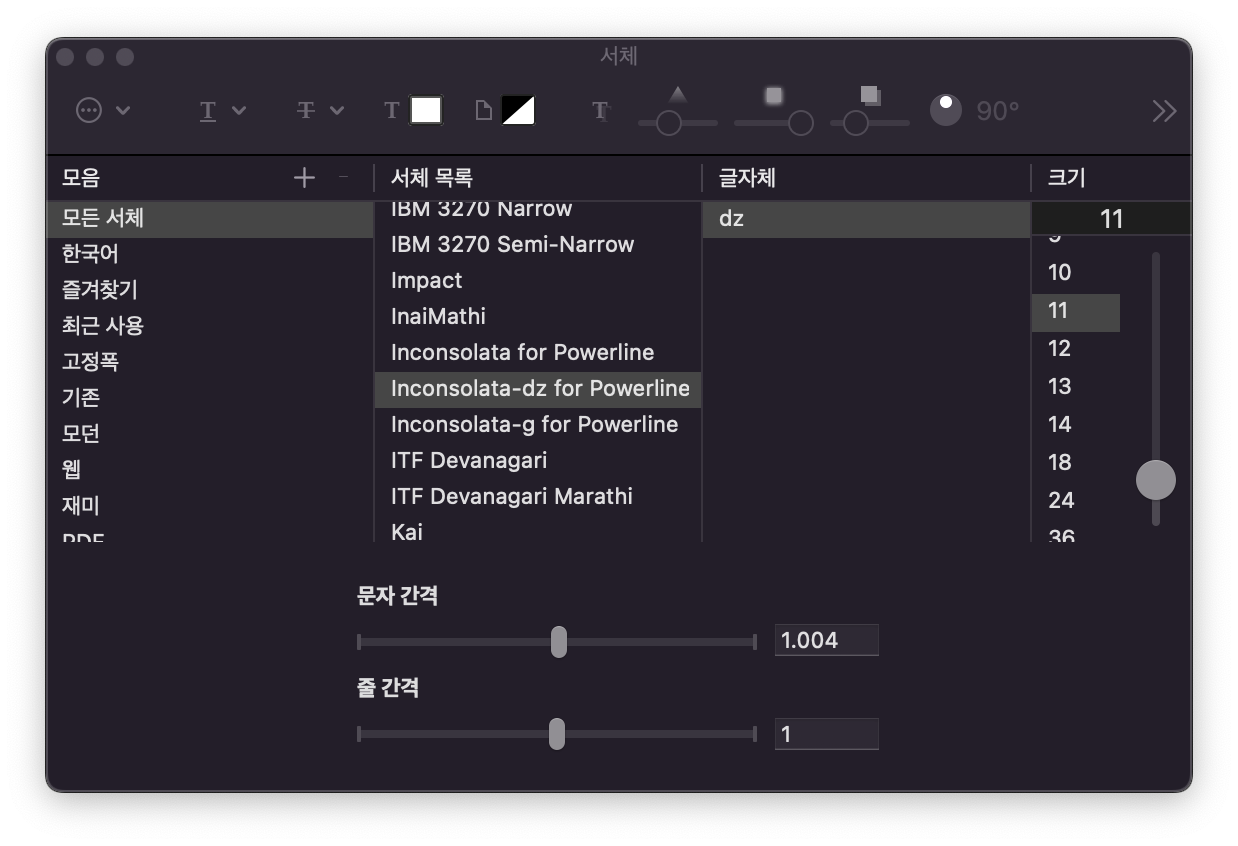Choose ITF Devanagari font

pyautogui.click(x=538, y=460)
